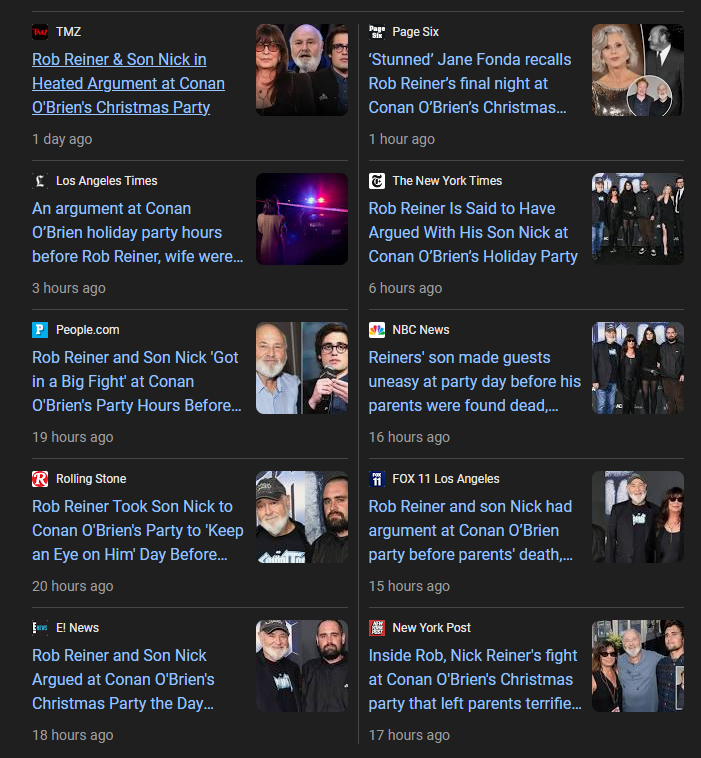Click the New York Post favicon
701x758 pixels.
click(x=377, y=628)
